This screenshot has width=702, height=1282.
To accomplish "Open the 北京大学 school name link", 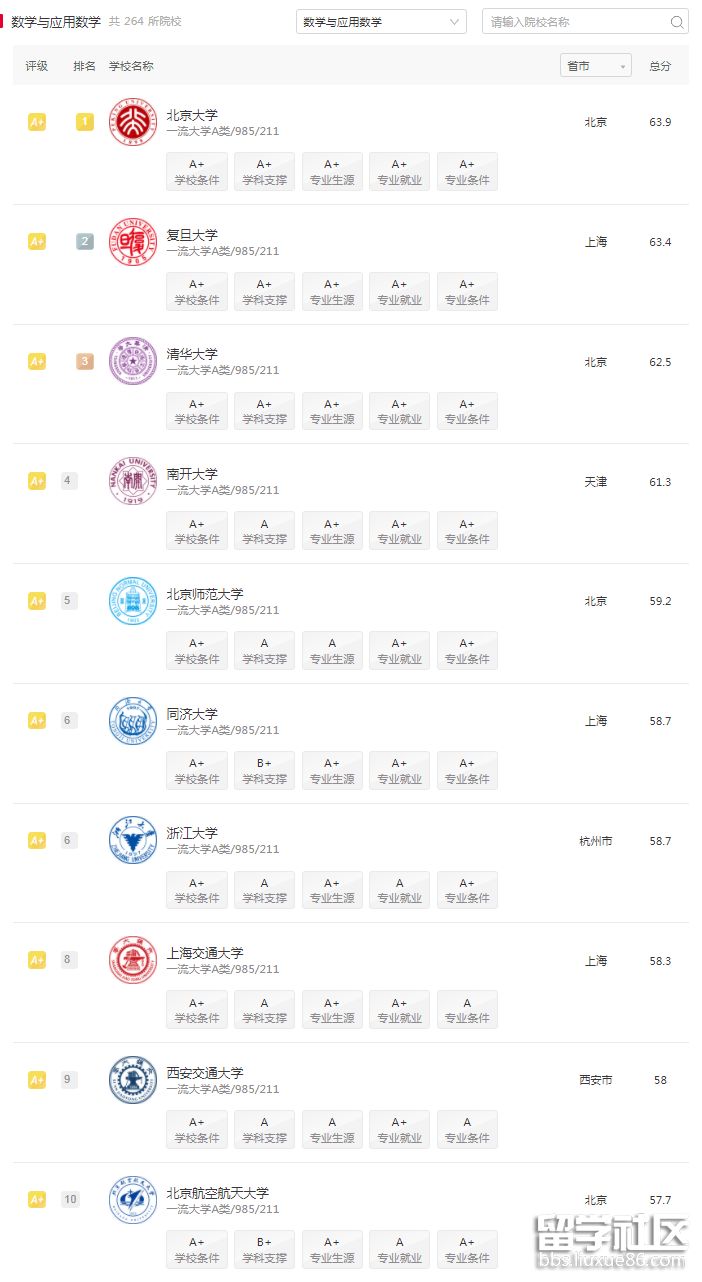I will point(192,115).
